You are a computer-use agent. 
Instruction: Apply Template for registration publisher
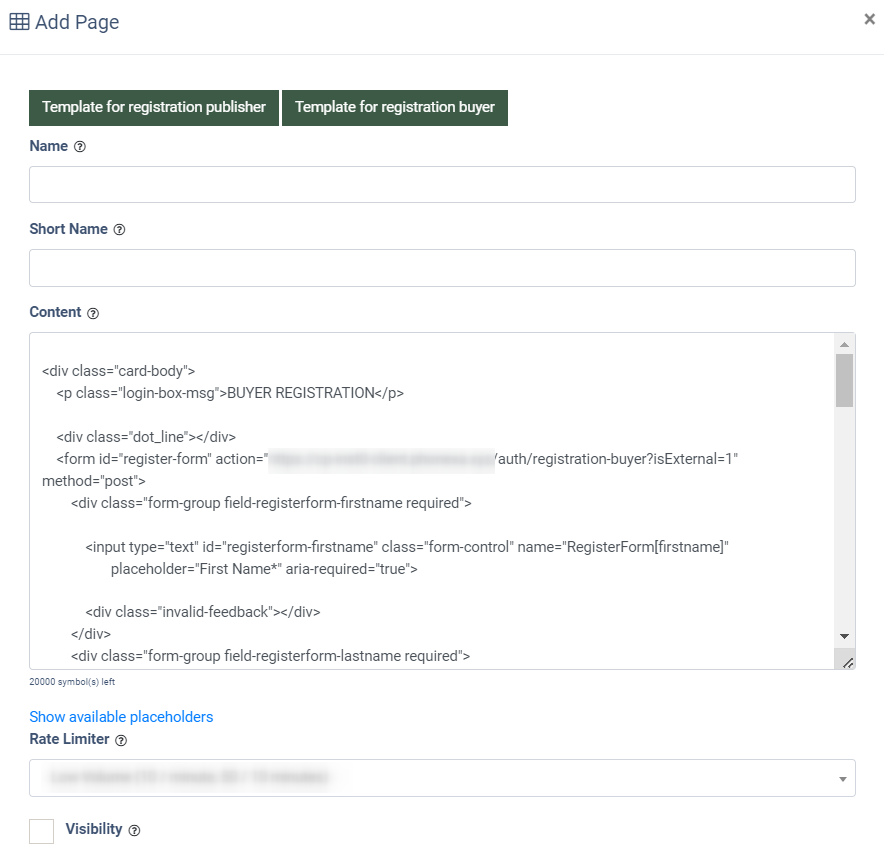tap(154, 107)
